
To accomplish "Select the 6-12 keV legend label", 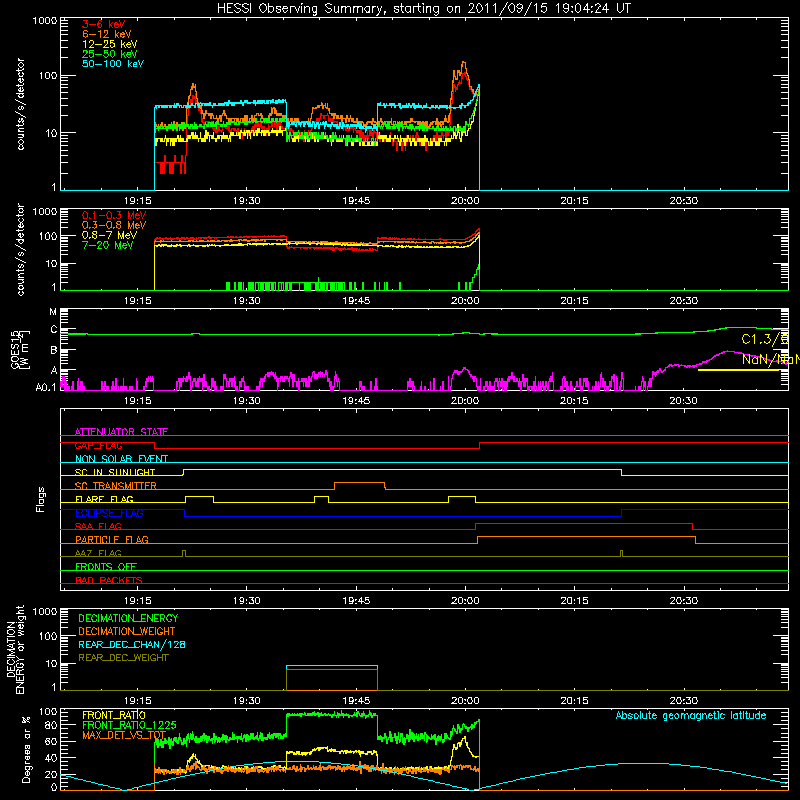I will click(x=107, y=34).
